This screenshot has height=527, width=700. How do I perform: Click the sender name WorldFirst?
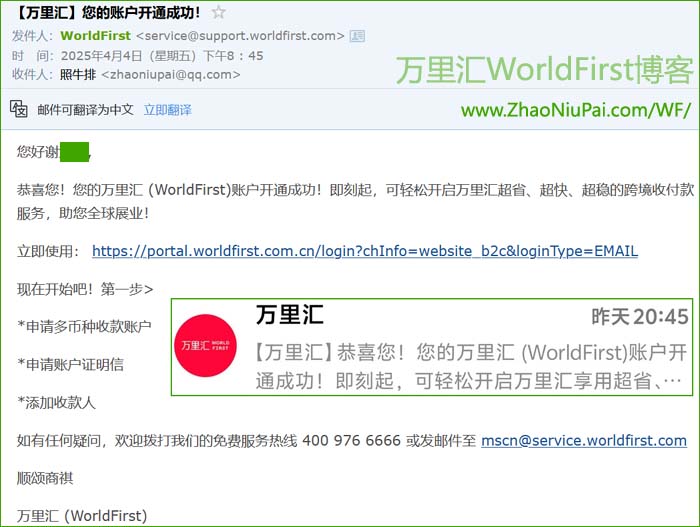click(x=96, y=36)
